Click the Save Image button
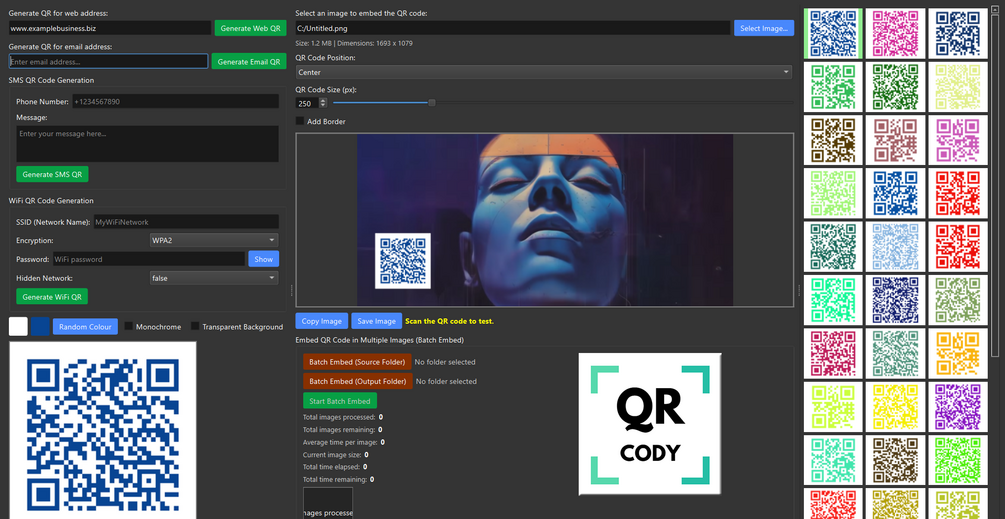 point(376,321)
